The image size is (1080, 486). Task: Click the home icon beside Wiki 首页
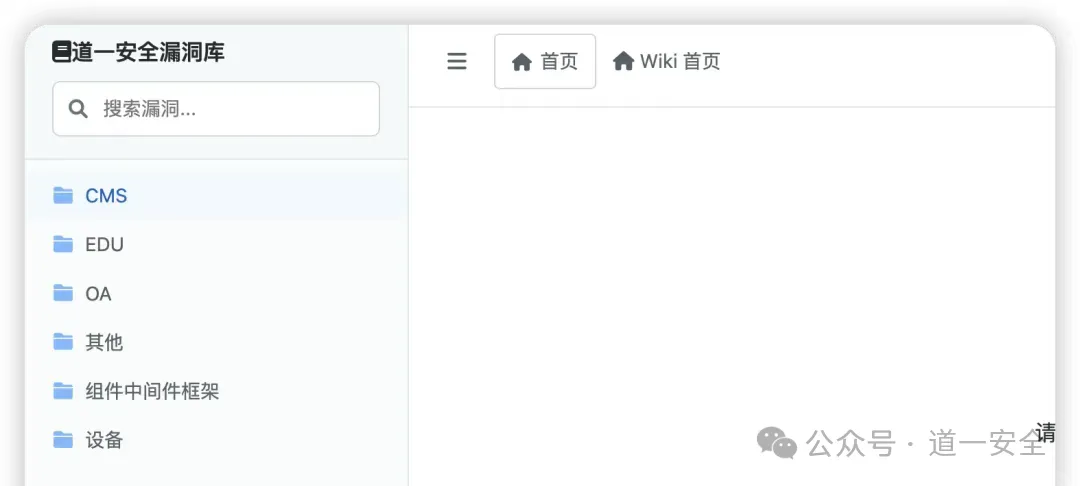(623, 61)
